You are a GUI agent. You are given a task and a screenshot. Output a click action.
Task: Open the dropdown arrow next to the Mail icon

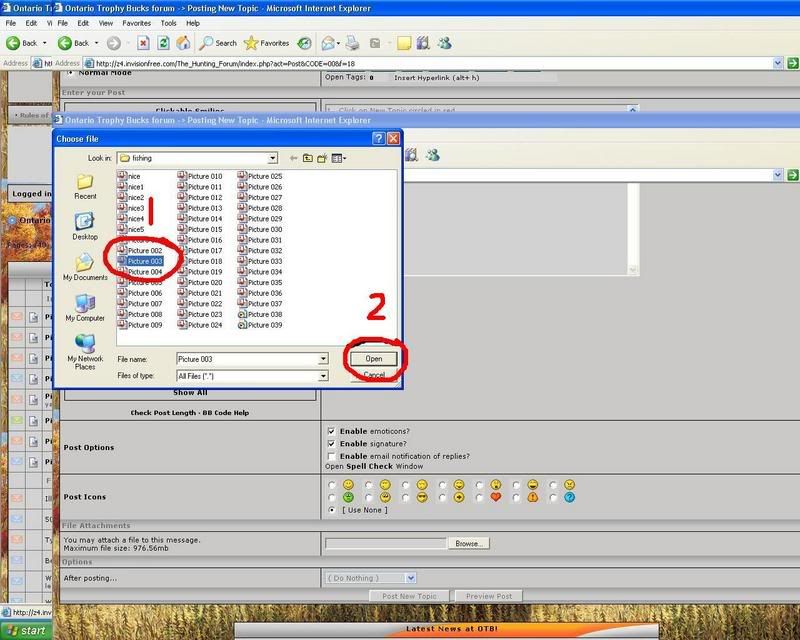pyautogui.click(x=338, y=43)
